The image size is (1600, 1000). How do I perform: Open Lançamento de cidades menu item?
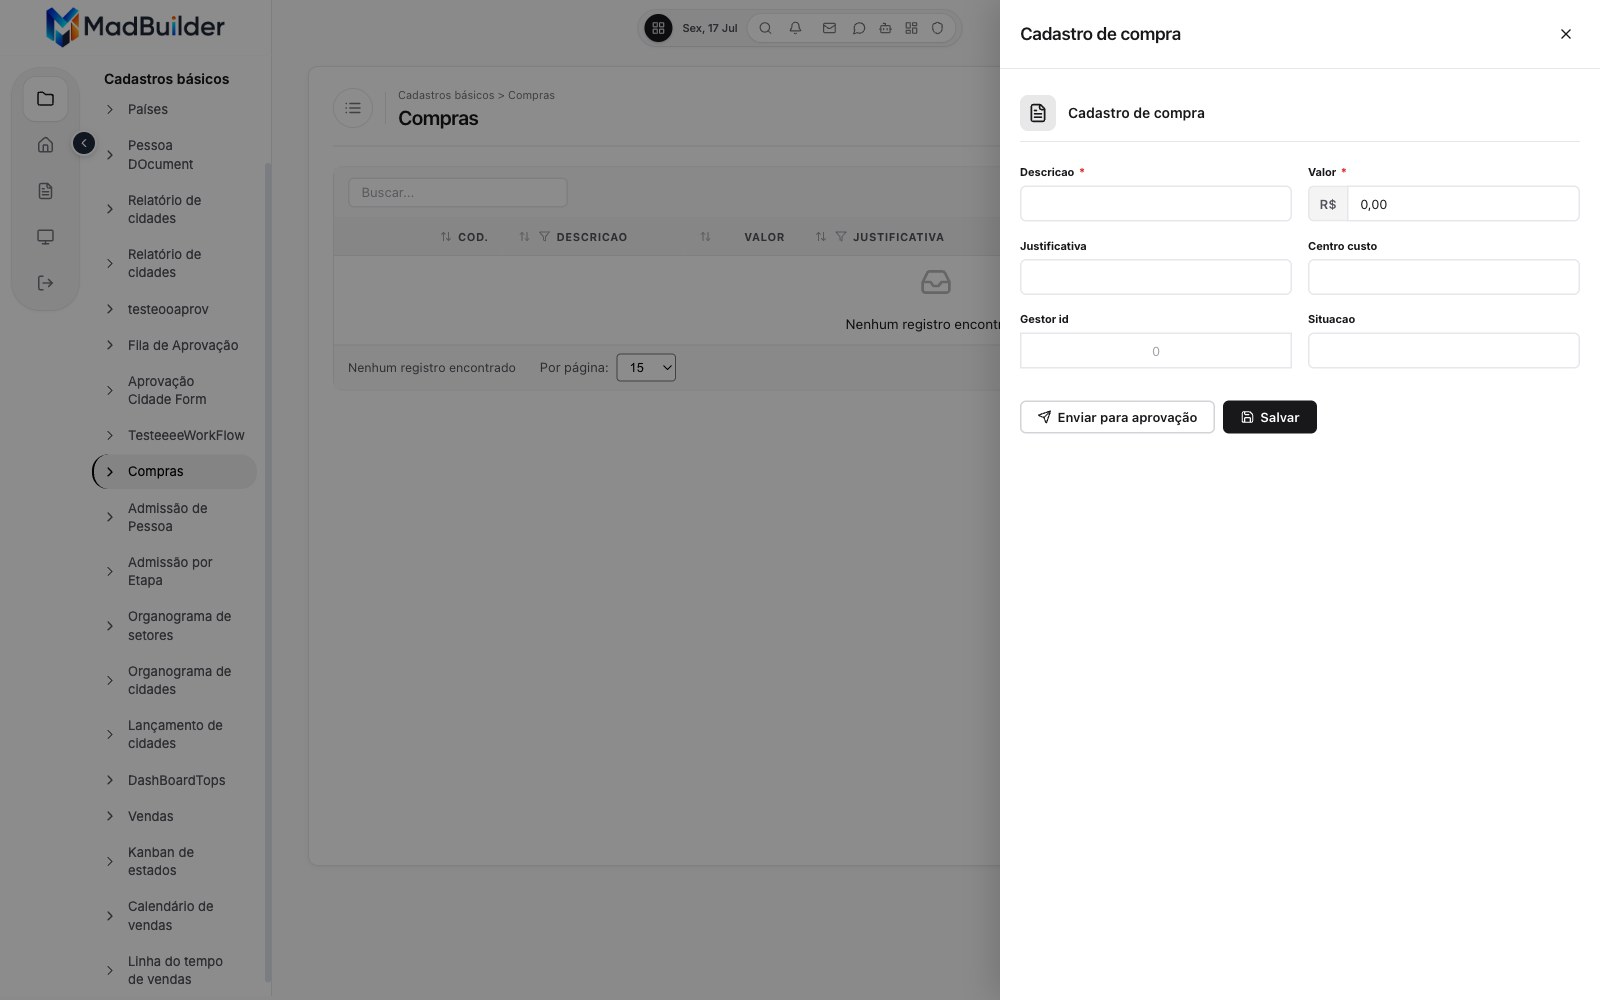[x=175, y=734]
